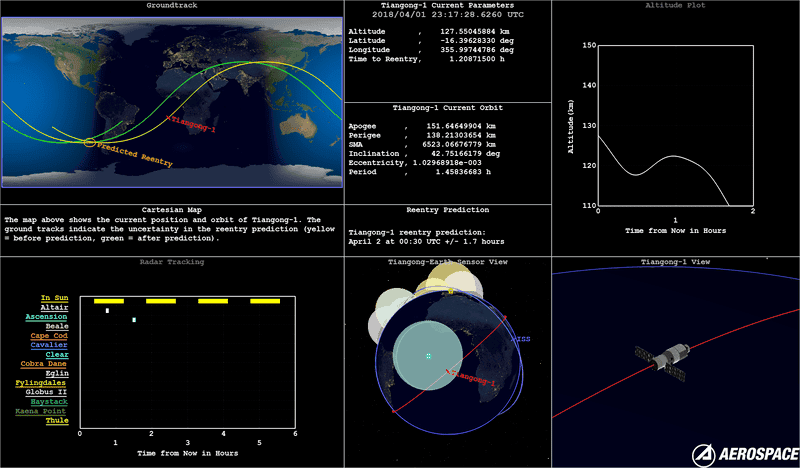
Task: Click the white Altair tracking marker
Action: click(x=107, y=310)
